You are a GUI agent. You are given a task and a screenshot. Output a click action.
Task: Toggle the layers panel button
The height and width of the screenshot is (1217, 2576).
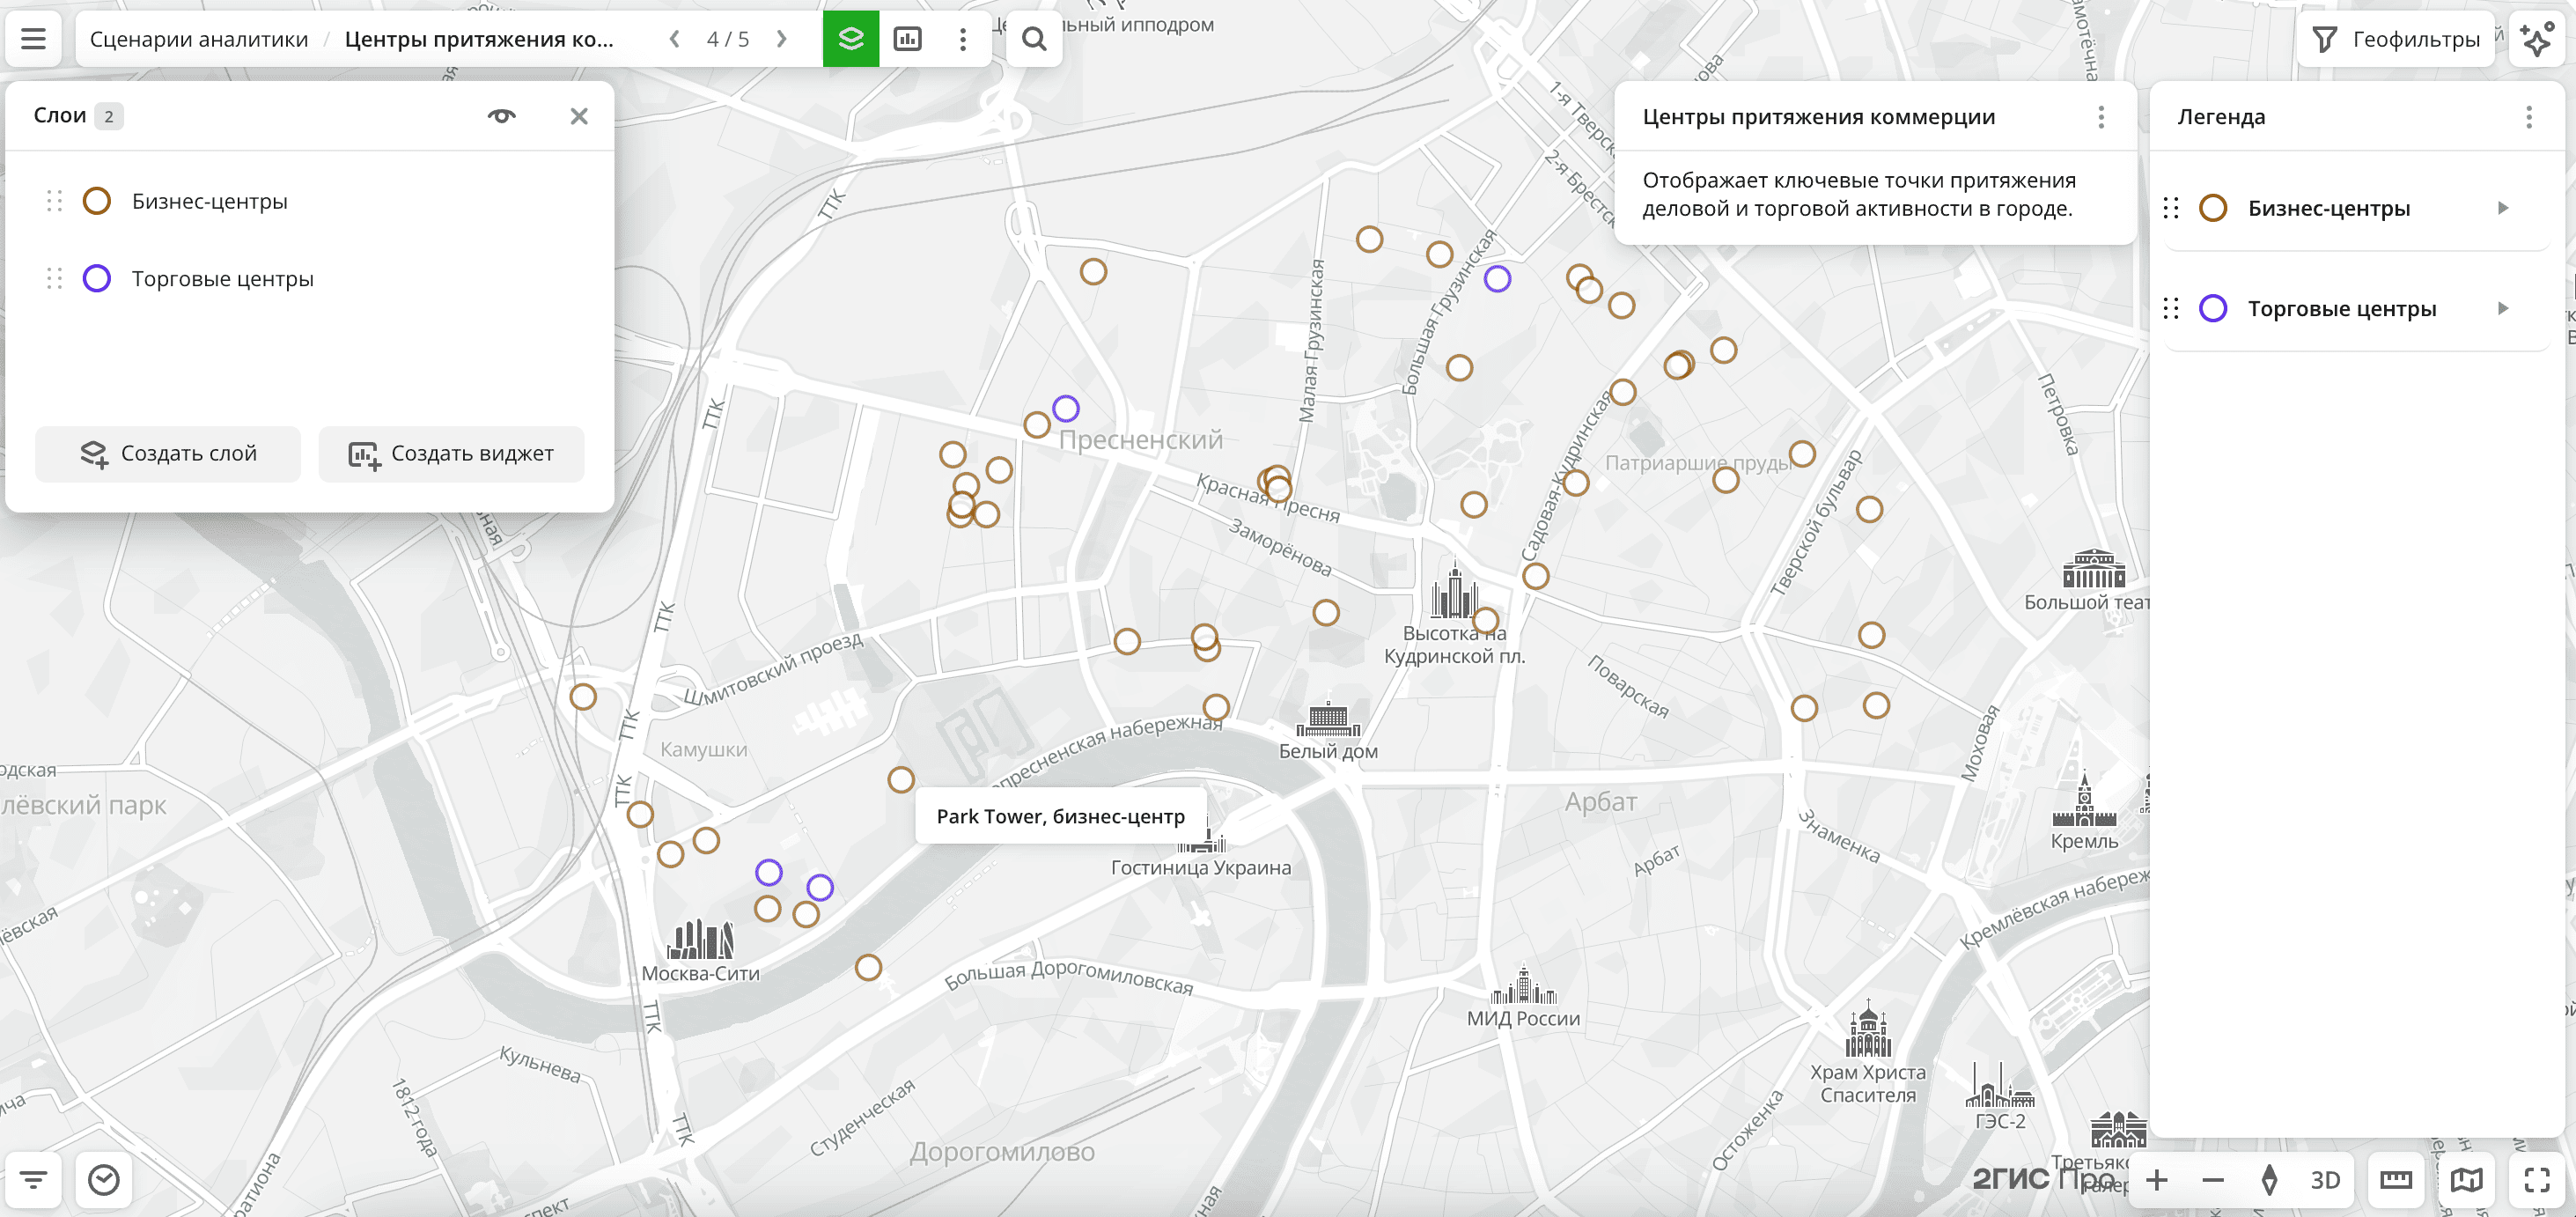click(850, 39)
